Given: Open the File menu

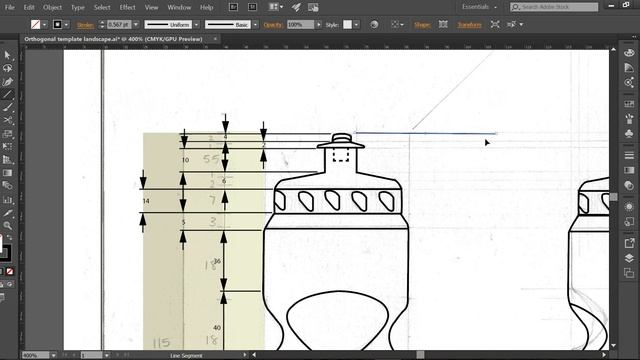Looking at the screenshot, I should click(9, 7).
